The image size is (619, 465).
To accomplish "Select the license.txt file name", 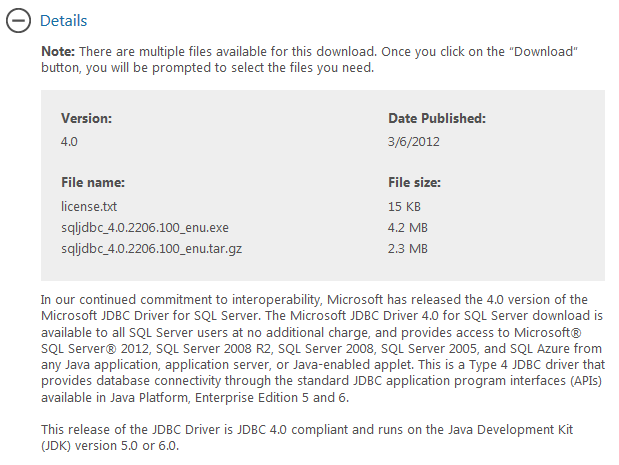I will point(89,206).
